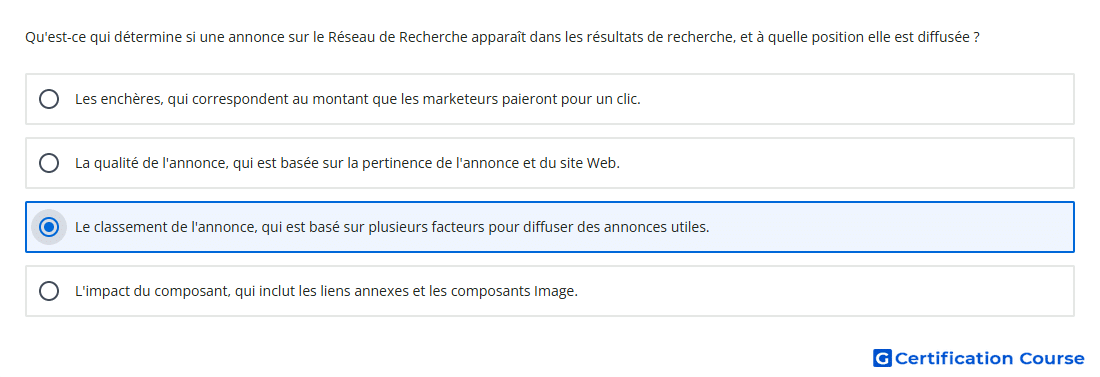This screenshot has width=1100, height=377.
Task: Select the radio button for "Les enchères"
Action: [49, 99]
